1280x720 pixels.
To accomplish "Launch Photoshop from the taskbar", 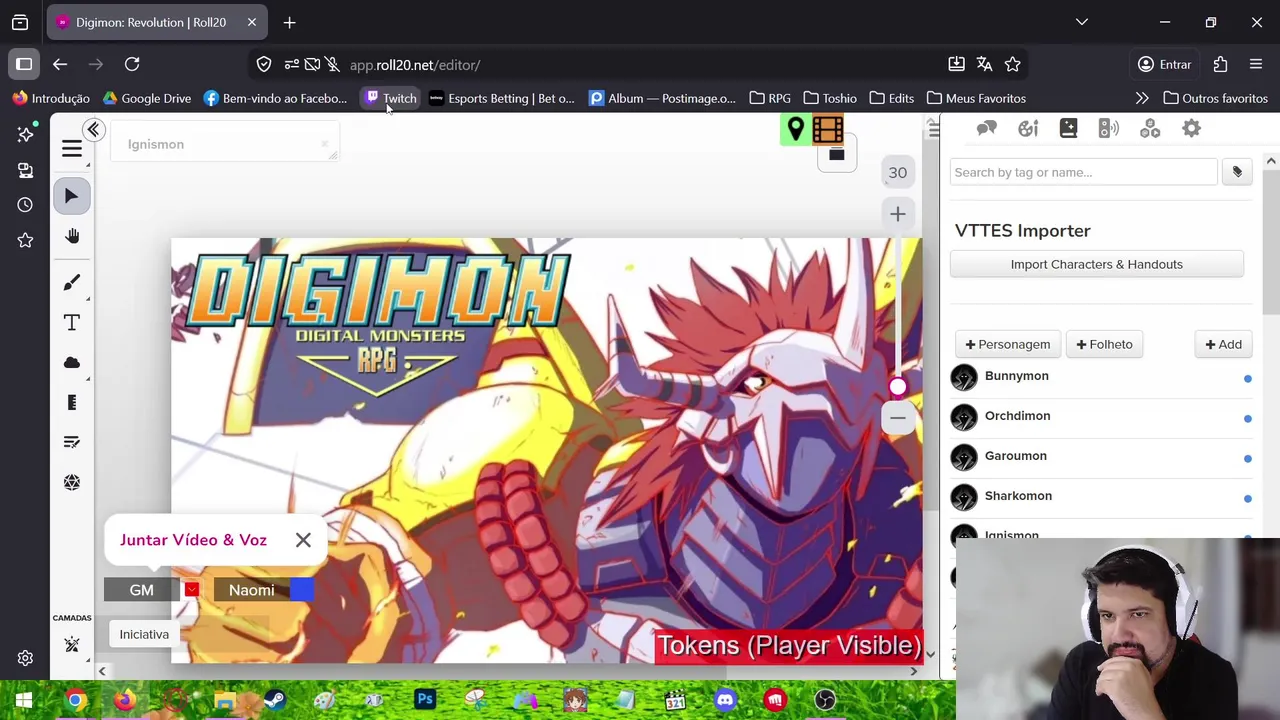I will click(x=425, y=700).
